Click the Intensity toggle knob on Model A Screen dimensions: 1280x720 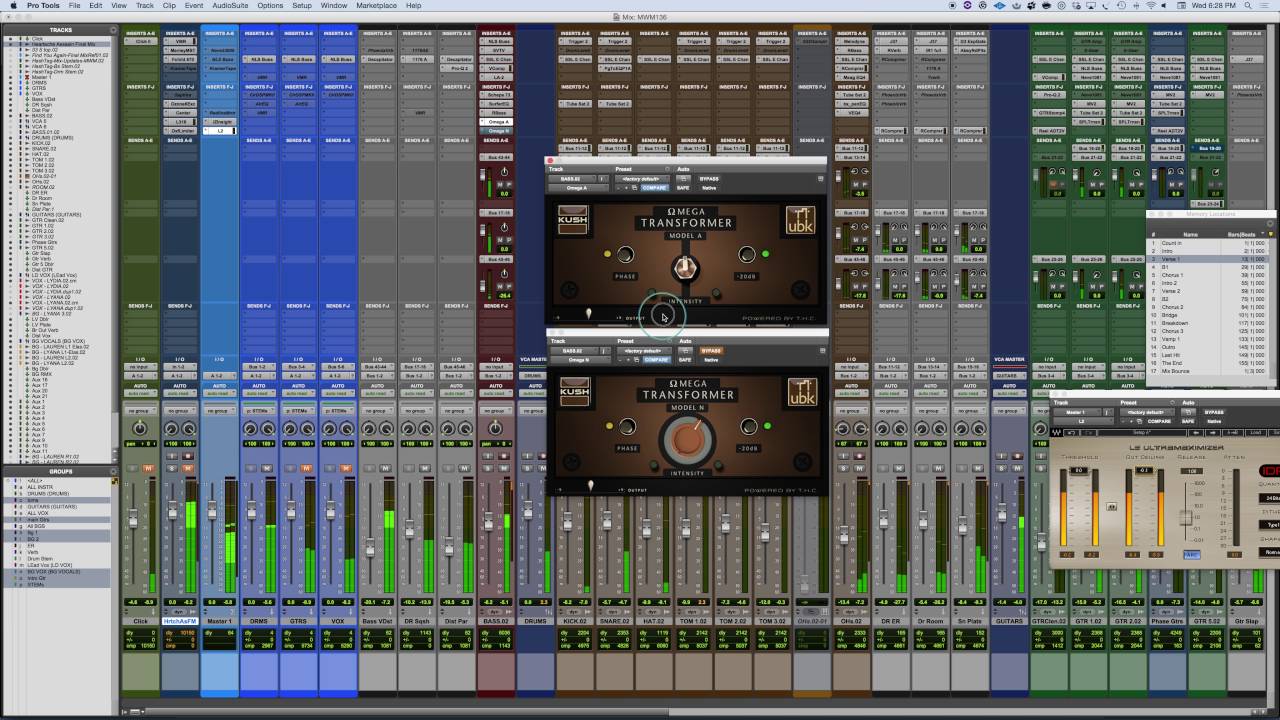pos(685,267)
